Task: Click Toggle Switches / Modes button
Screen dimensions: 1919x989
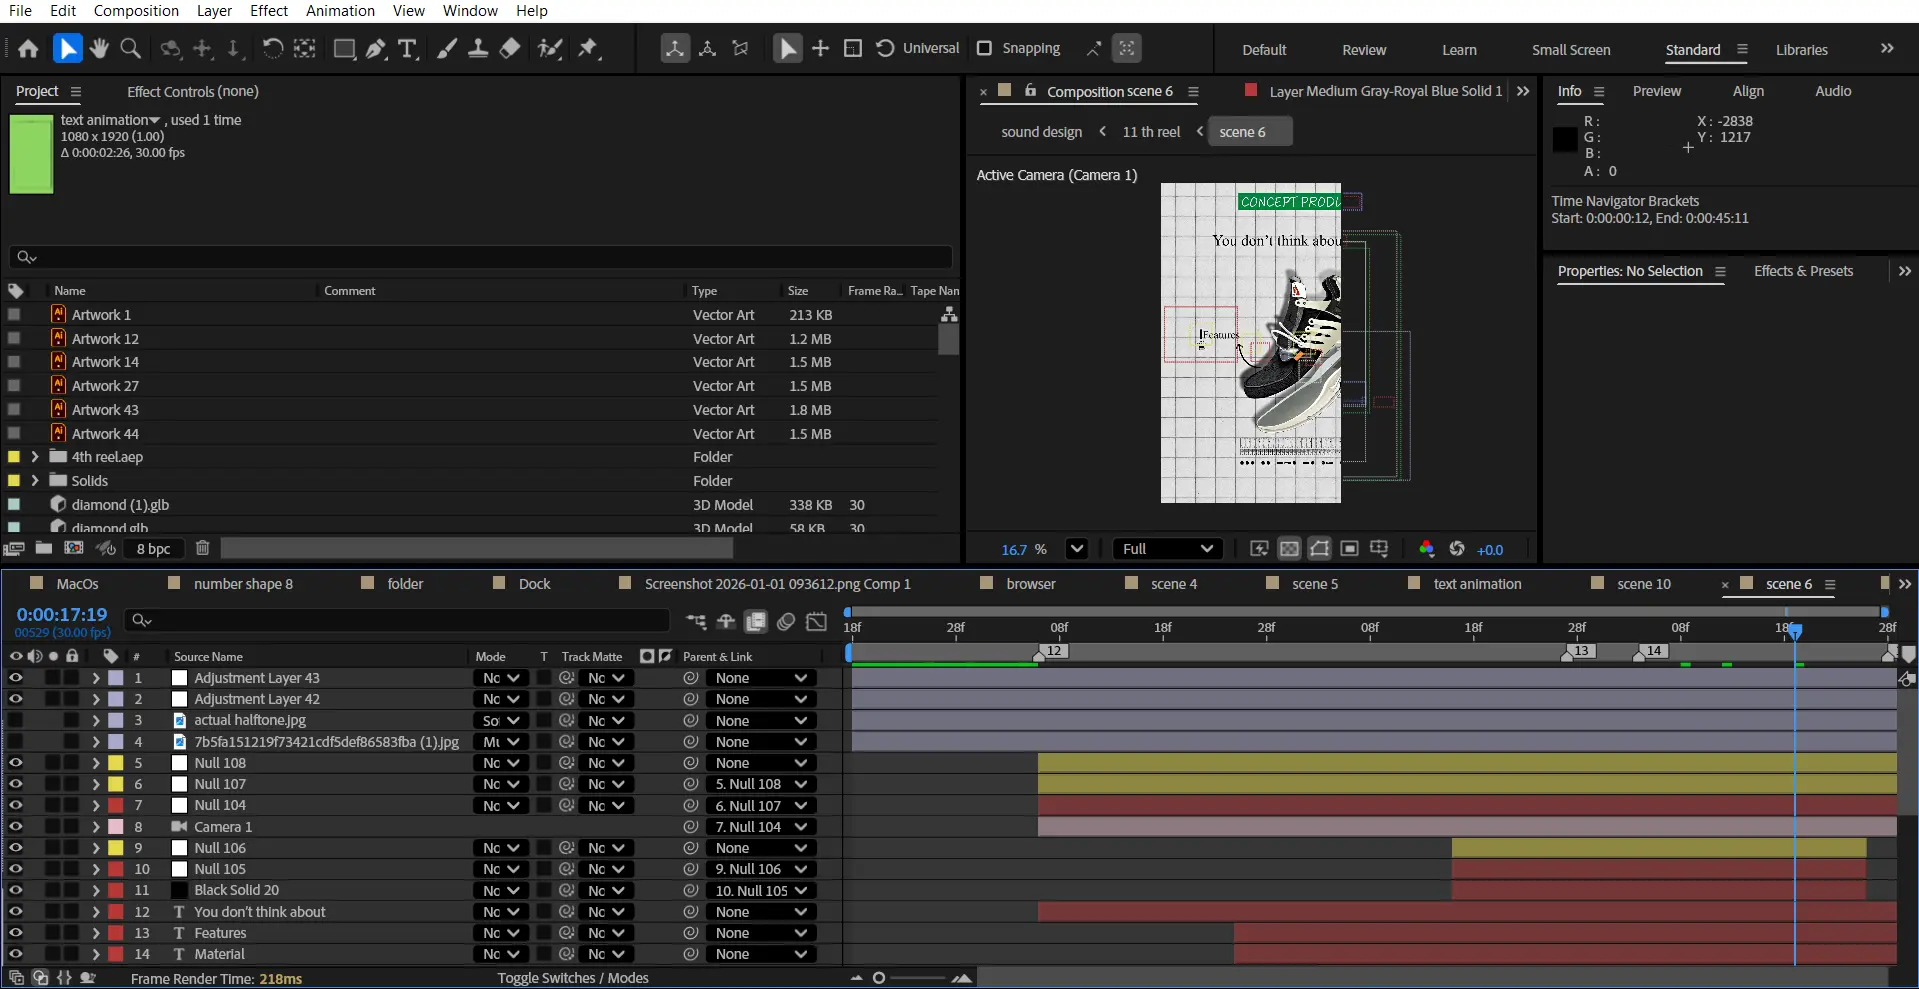Action: pyautogui.click(x=573, y=978)
